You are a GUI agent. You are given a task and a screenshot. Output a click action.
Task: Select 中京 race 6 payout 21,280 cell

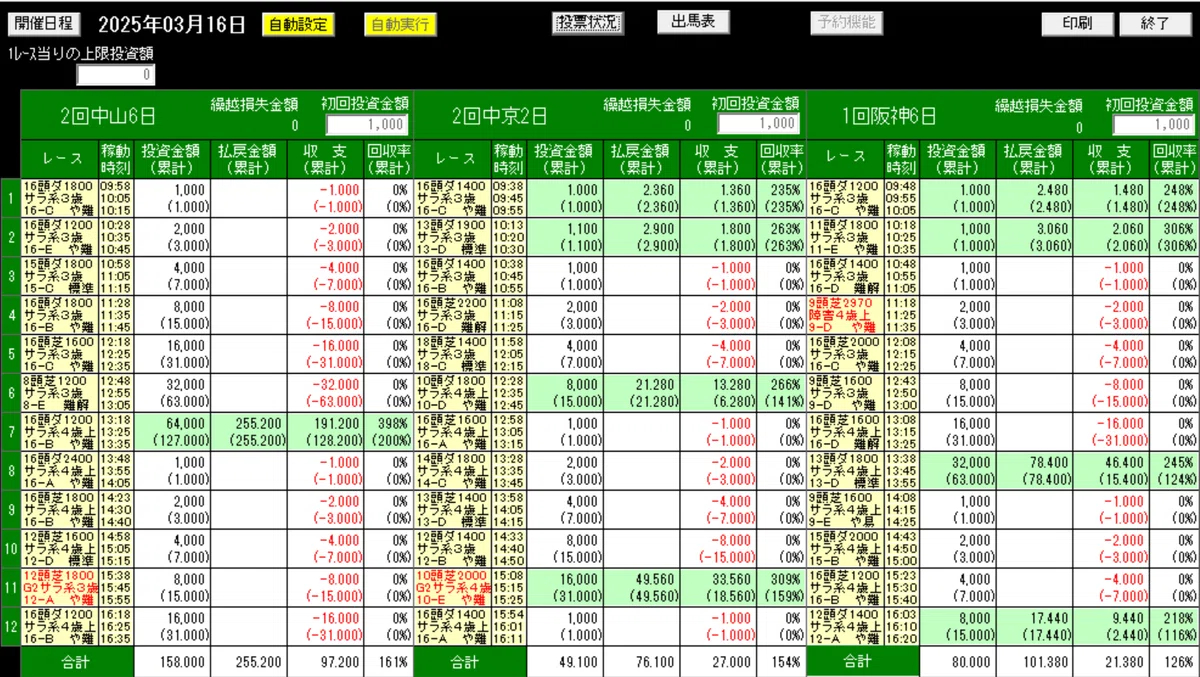point(641,393)
